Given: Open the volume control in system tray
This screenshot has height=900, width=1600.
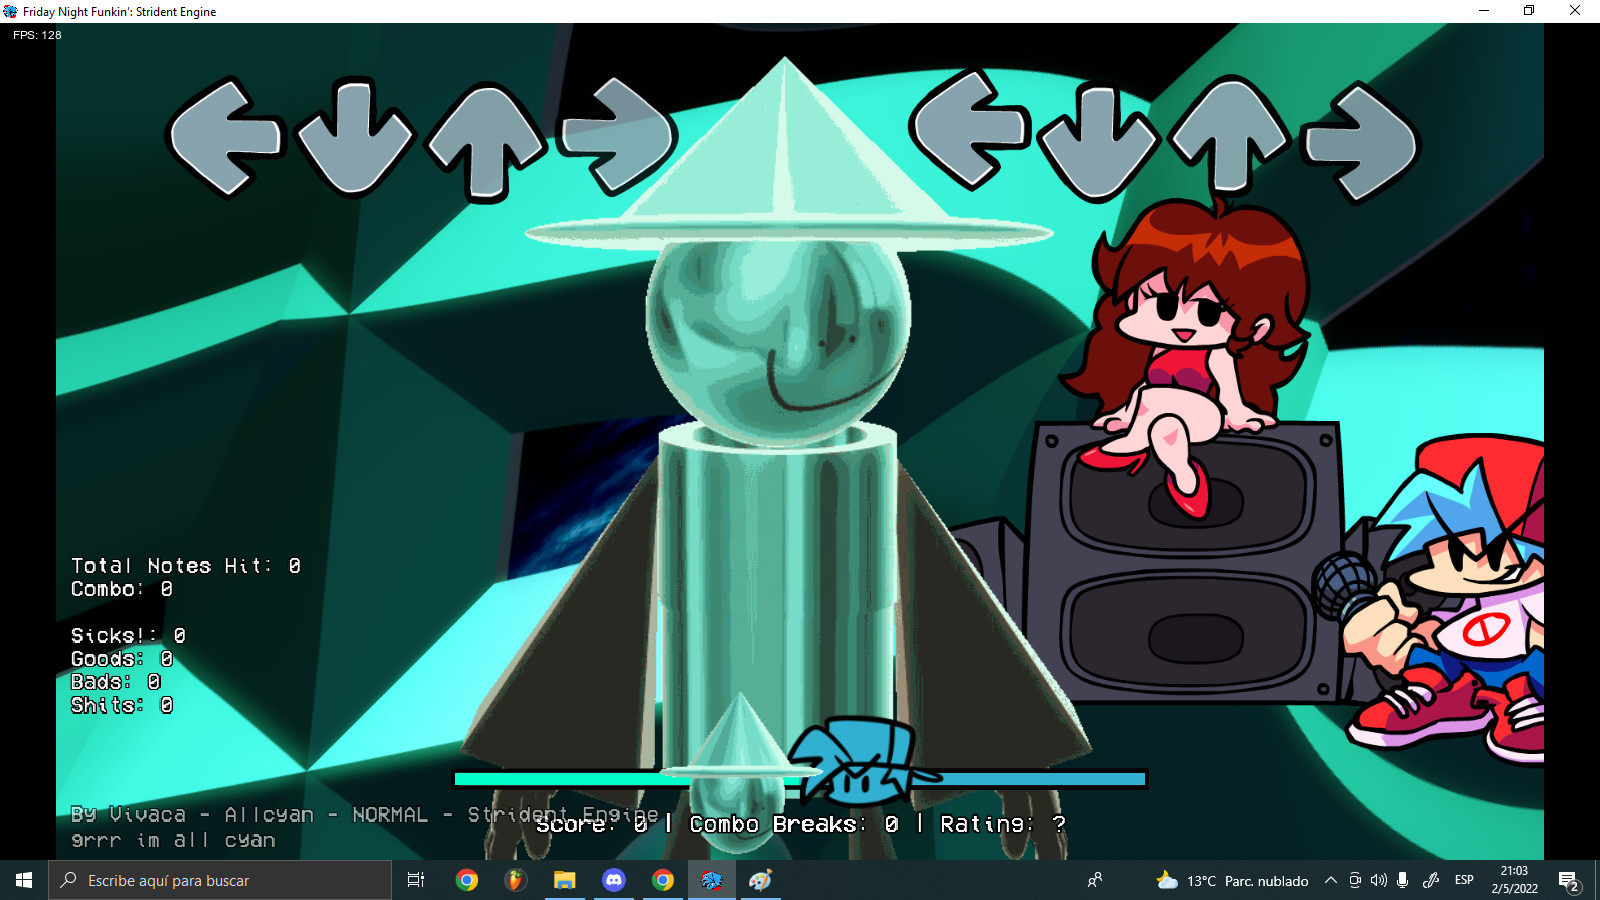Looking at the screenshot, I should [1379, 880].
